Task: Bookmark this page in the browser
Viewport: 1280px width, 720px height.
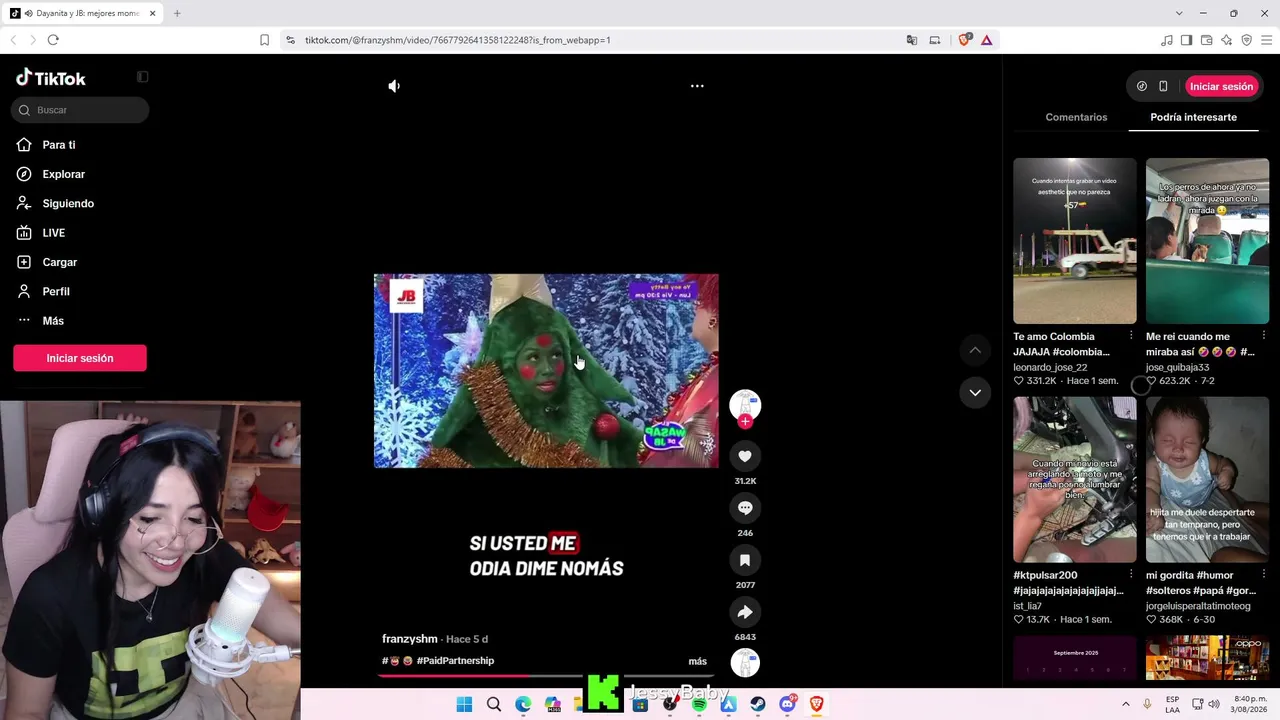Action: (x=264, y=40)
